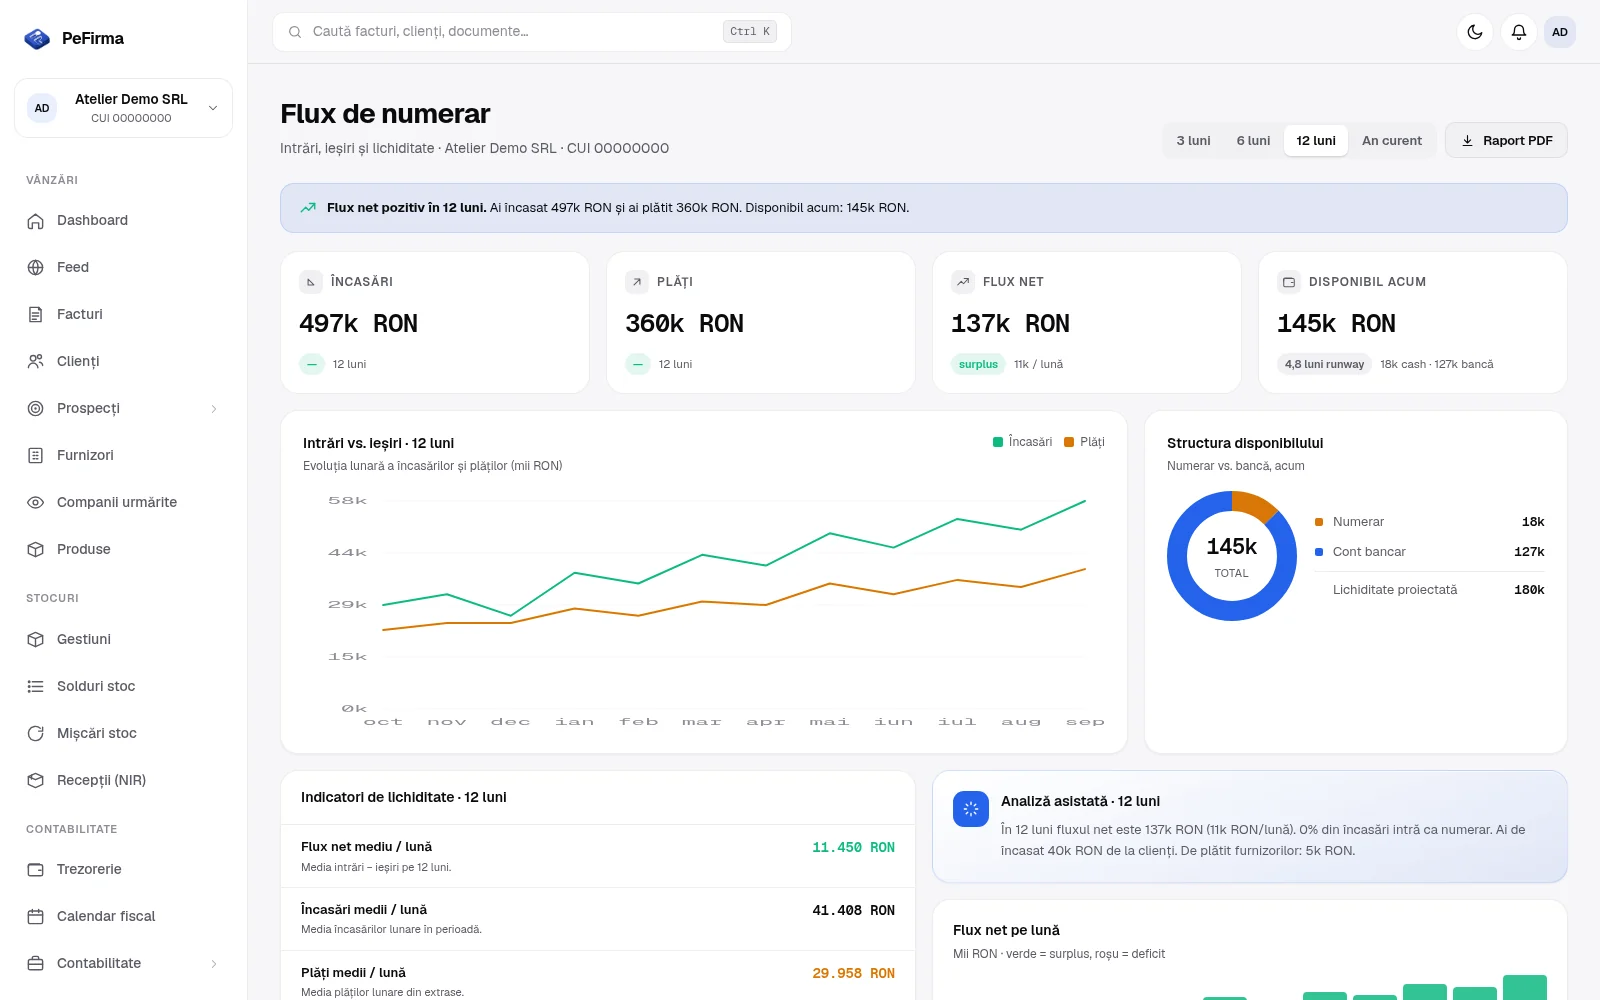
Task: Toggle the Plăți series in chart legend
Action: tap(1084, 442)
